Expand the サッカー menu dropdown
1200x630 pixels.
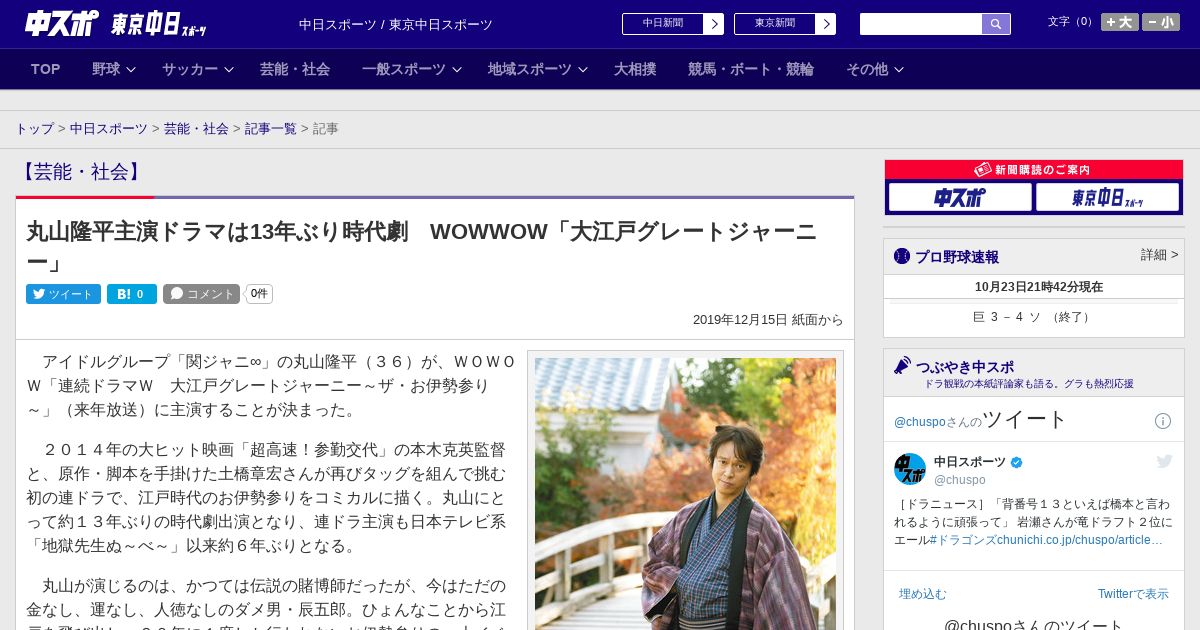[197, 69]
